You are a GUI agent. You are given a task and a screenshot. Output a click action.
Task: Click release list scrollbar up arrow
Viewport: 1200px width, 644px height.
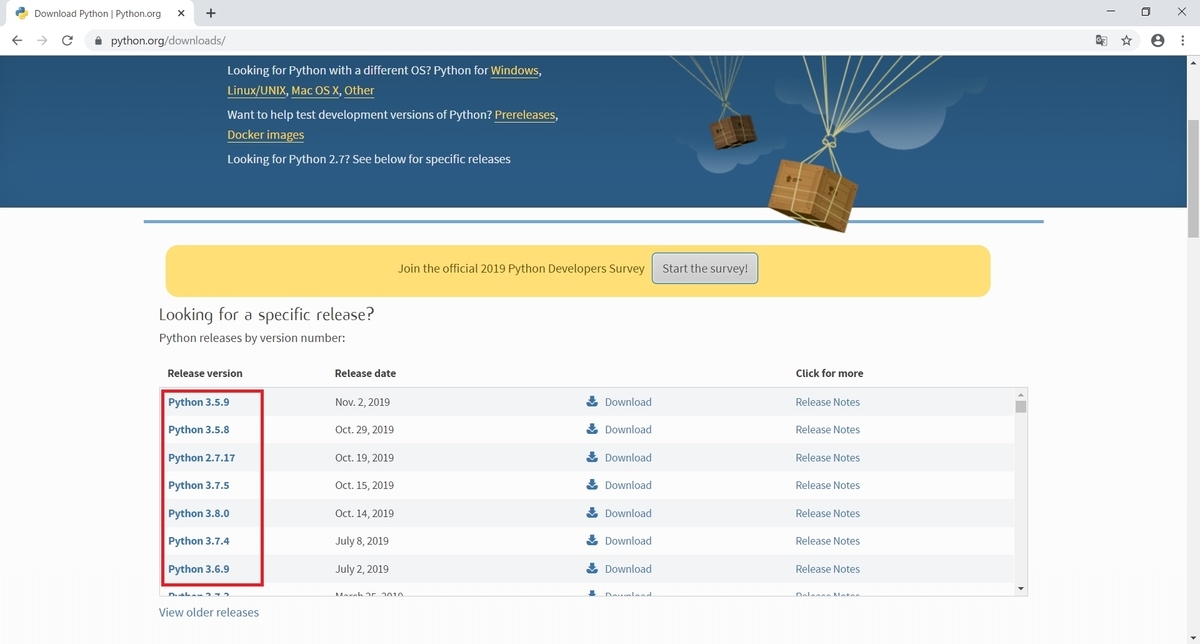point(1021,394)
